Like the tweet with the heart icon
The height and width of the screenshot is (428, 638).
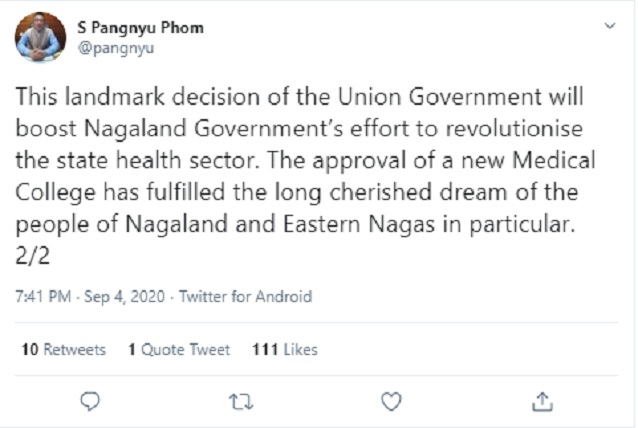pyautogui.click(x=392, y=401)
